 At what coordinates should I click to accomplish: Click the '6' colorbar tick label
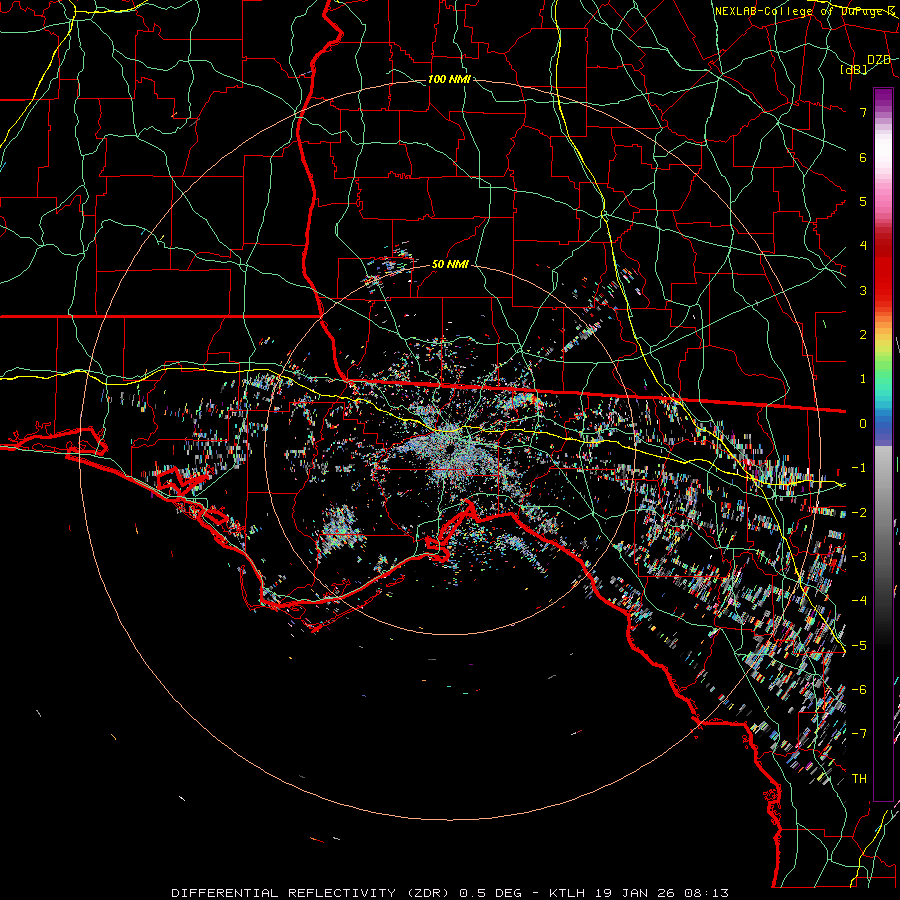[x=863, y=157]
